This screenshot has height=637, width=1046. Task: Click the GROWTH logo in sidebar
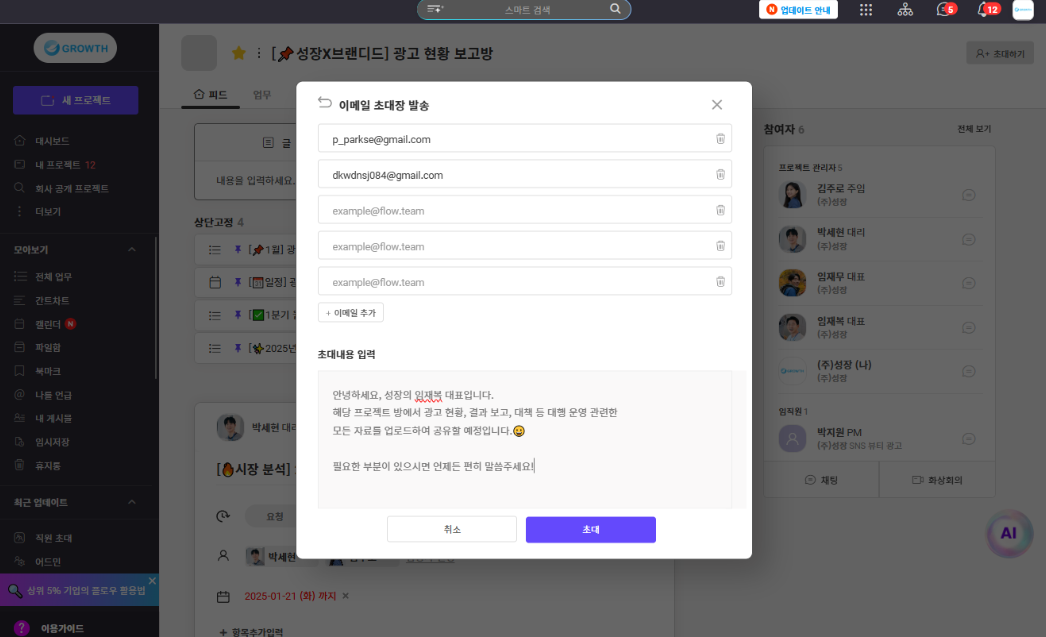75,48
